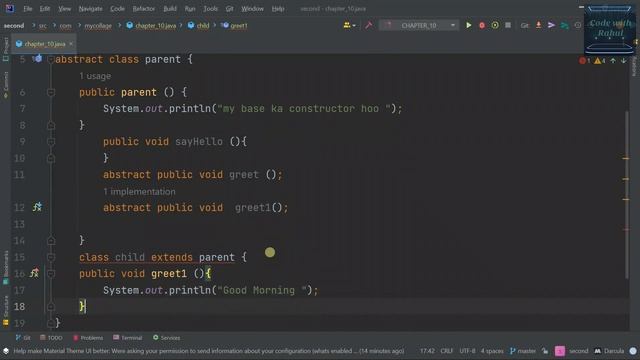Click the CRLF line separator in status bar
The height and width of the screenshot is (360, 640).
point(447,351)
